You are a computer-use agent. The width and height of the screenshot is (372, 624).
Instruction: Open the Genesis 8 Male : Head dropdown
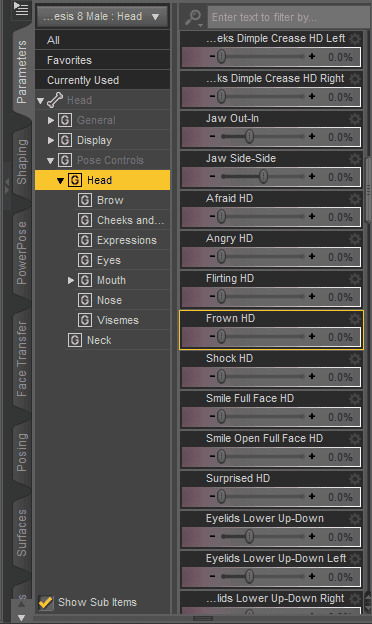(102, 17)
